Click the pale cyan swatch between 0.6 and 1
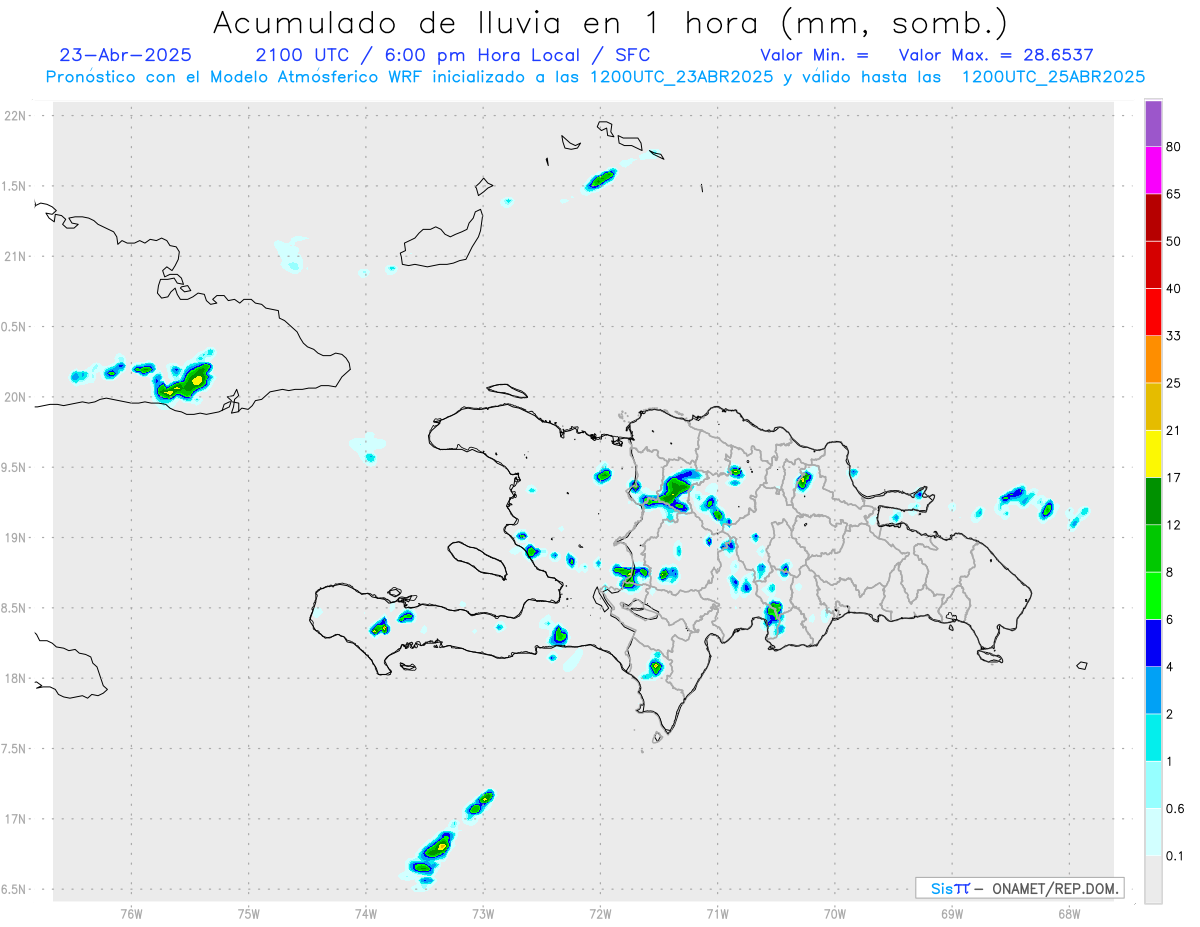Image resolution: width=1200 pixels, height=927 pixels. pyautogui.click(x=1153, y=784)
